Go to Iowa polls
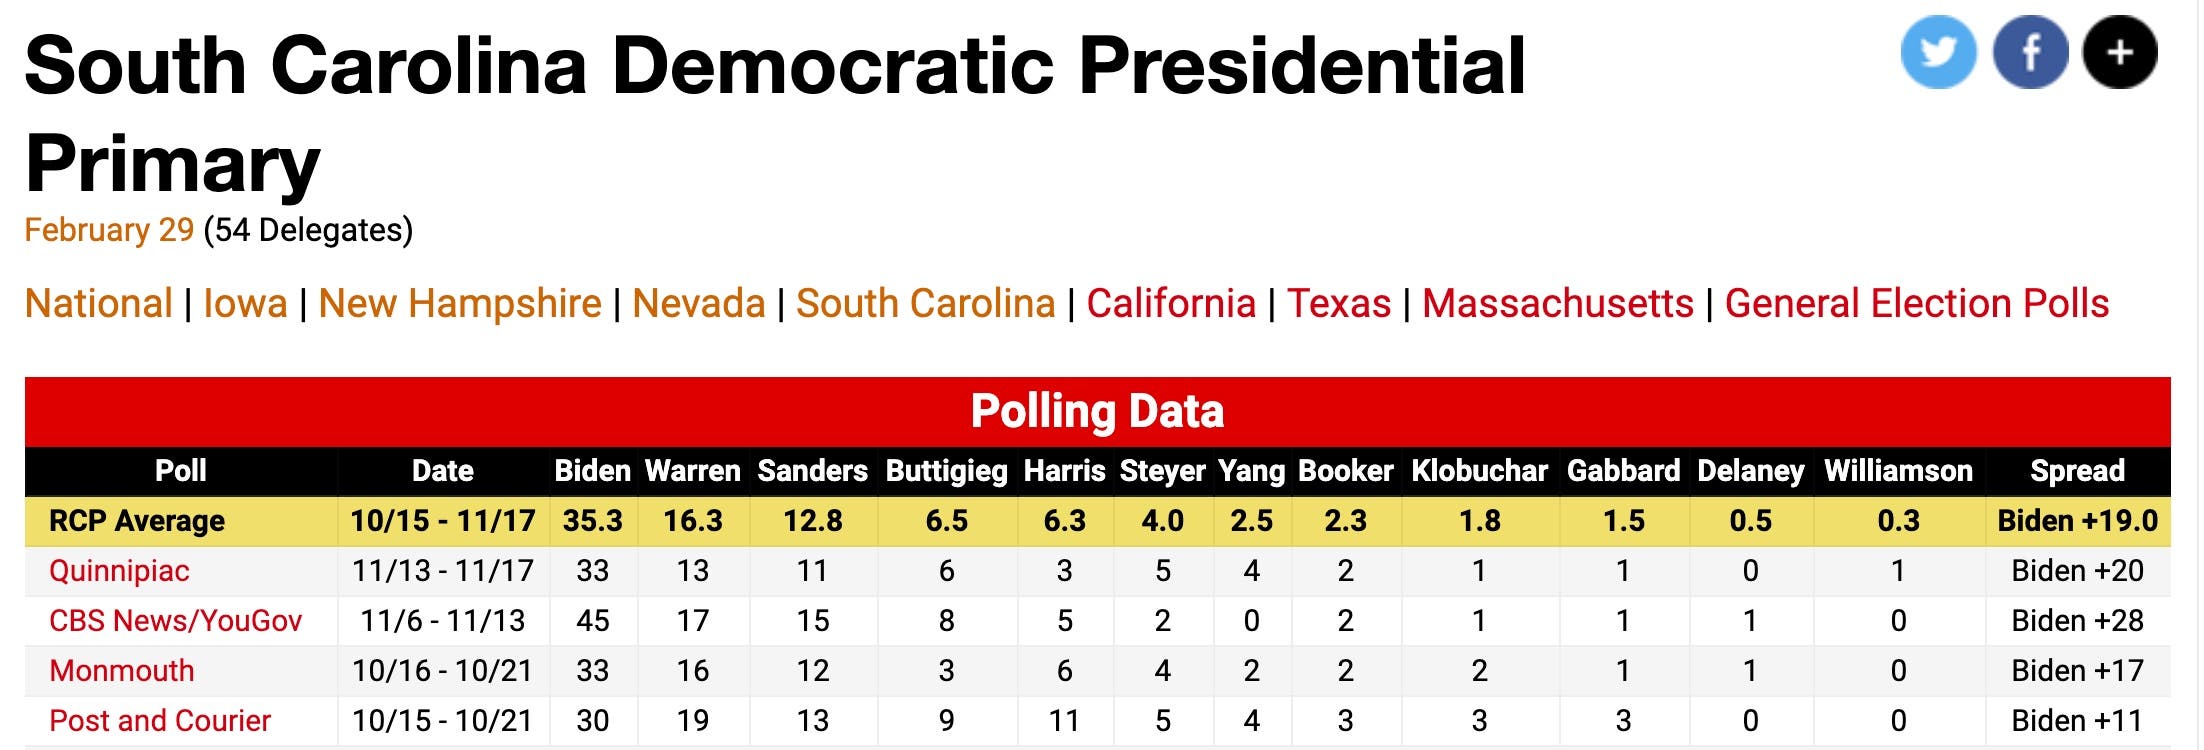The width and height of the screenshot is (2204, 750). 245,304
